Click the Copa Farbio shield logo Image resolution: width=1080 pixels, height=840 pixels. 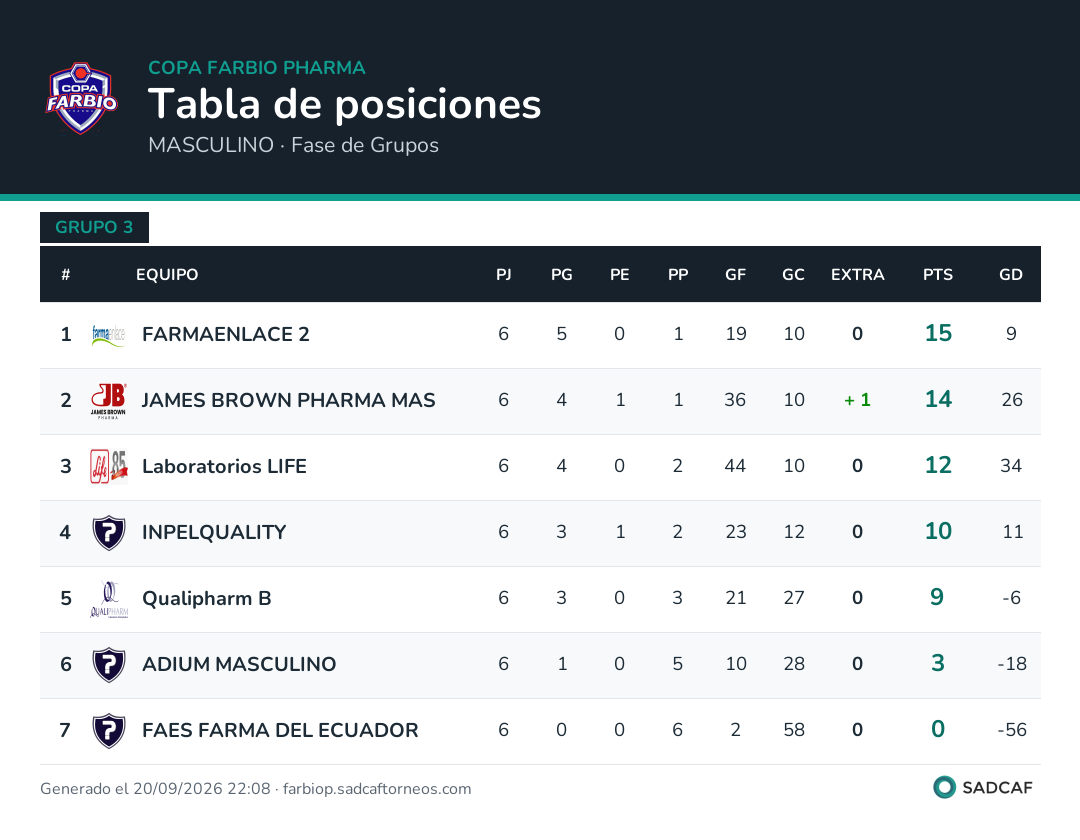(81, 98)
